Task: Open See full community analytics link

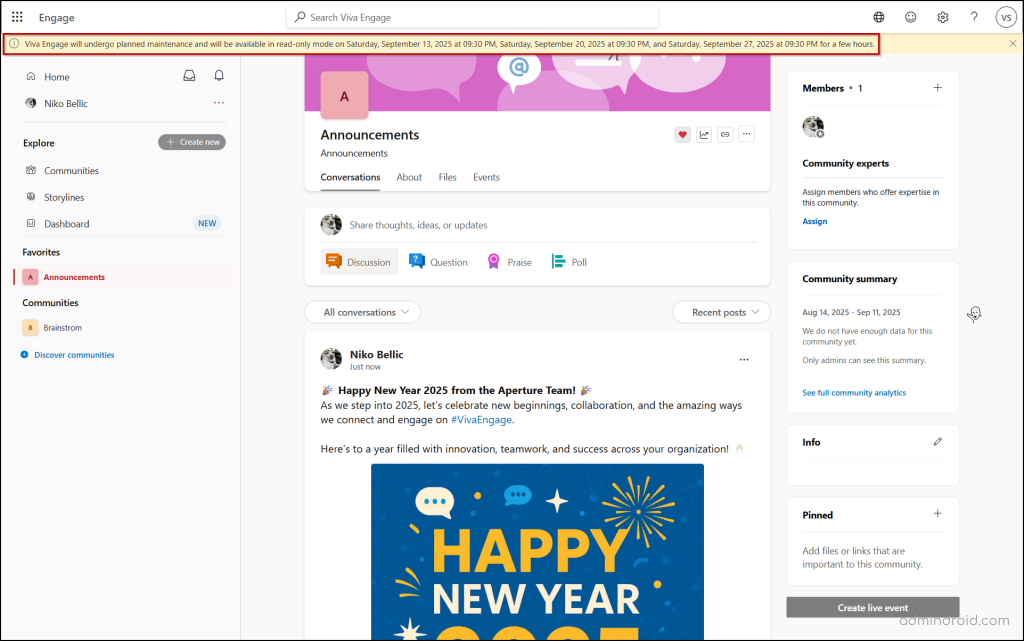Action: click(x=854, y=392)
